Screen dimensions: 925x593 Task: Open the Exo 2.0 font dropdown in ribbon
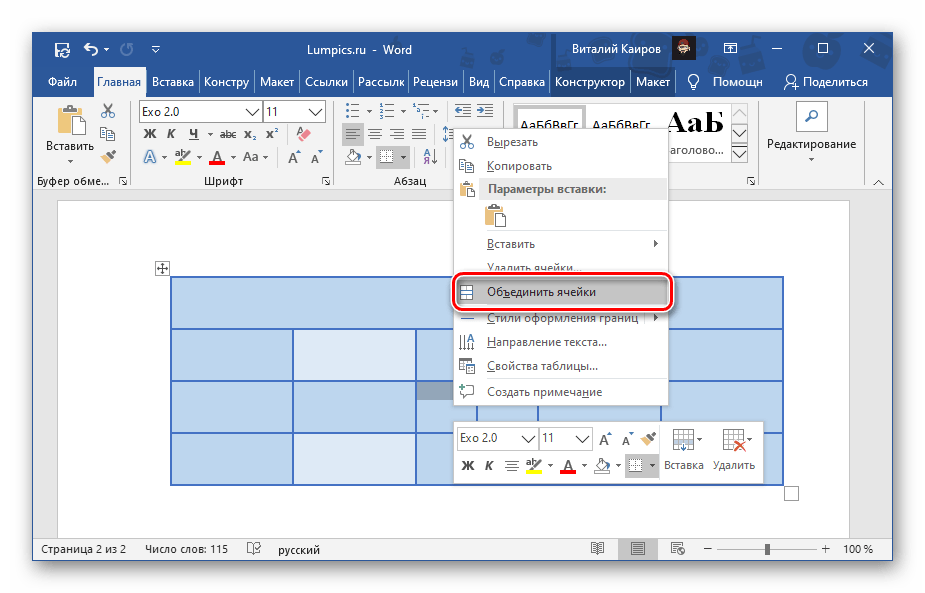coord(253,111)
